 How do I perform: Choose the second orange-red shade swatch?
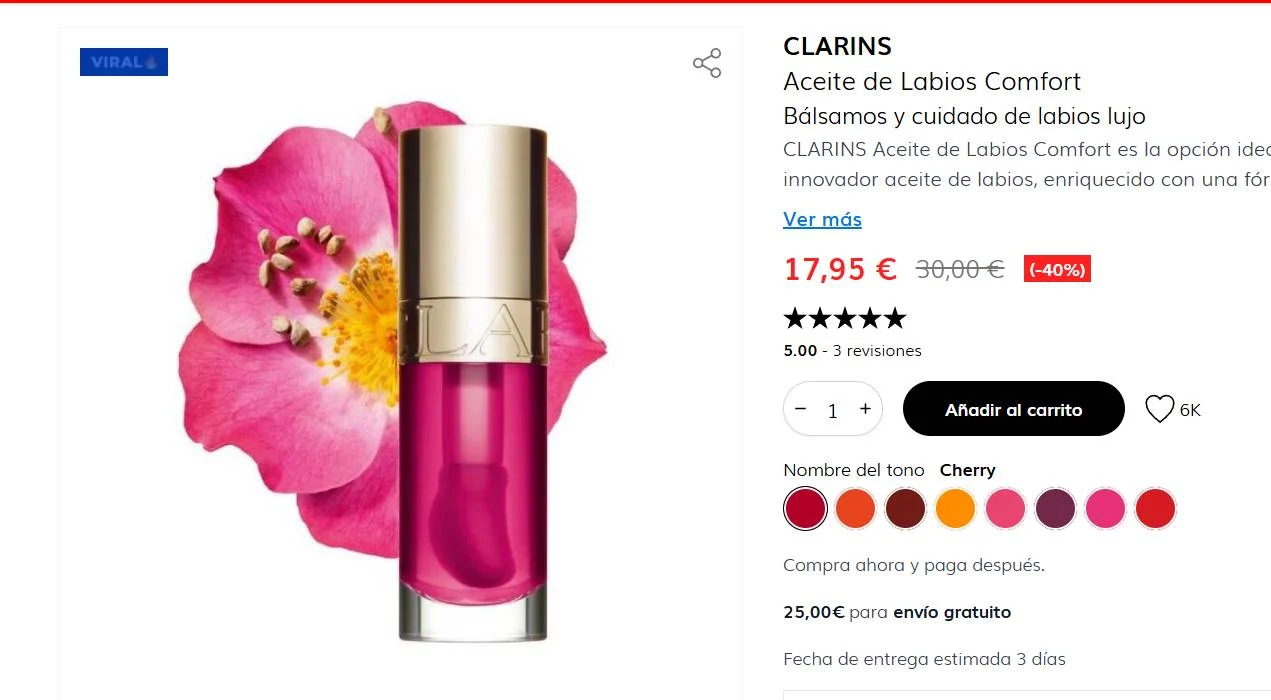855,509
